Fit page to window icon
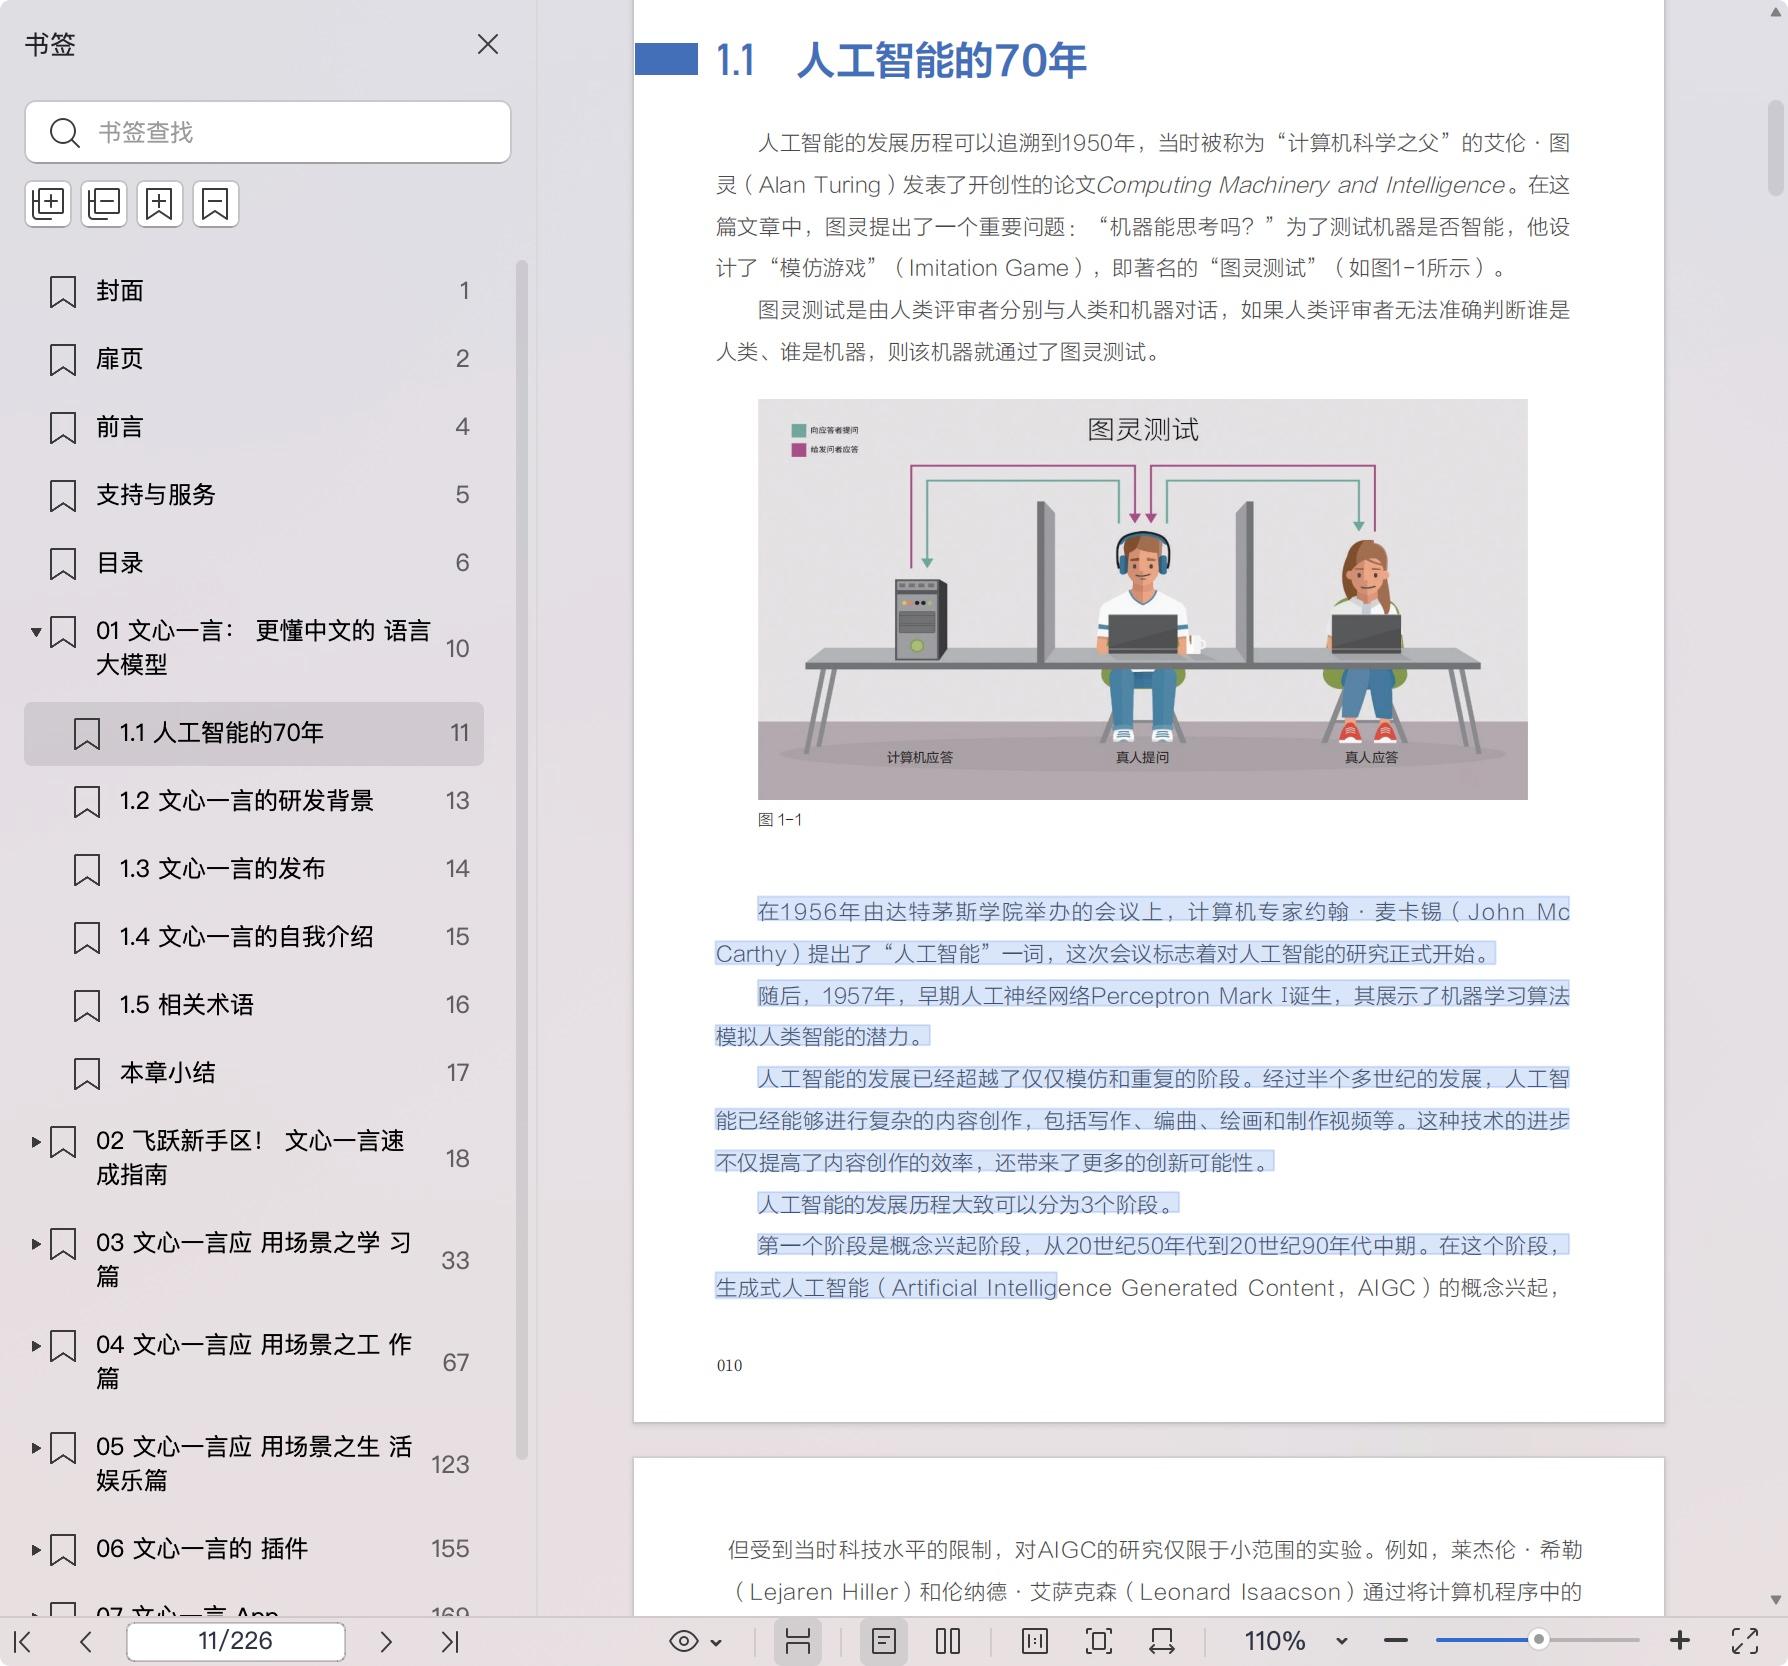Viewport: 1788px width, 1666px height. pyautogui.click(x=1098, y=1641)
